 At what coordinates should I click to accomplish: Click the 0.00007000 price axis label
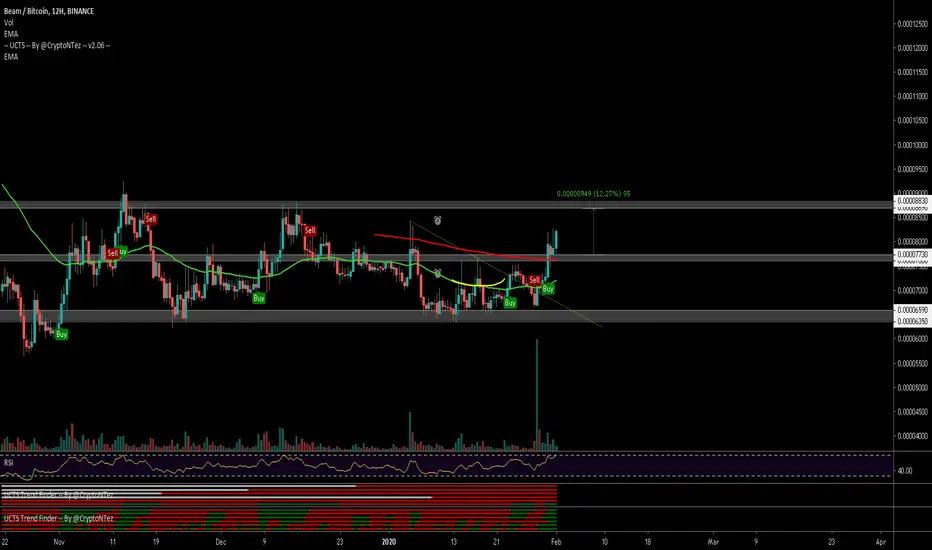[912, 290]
